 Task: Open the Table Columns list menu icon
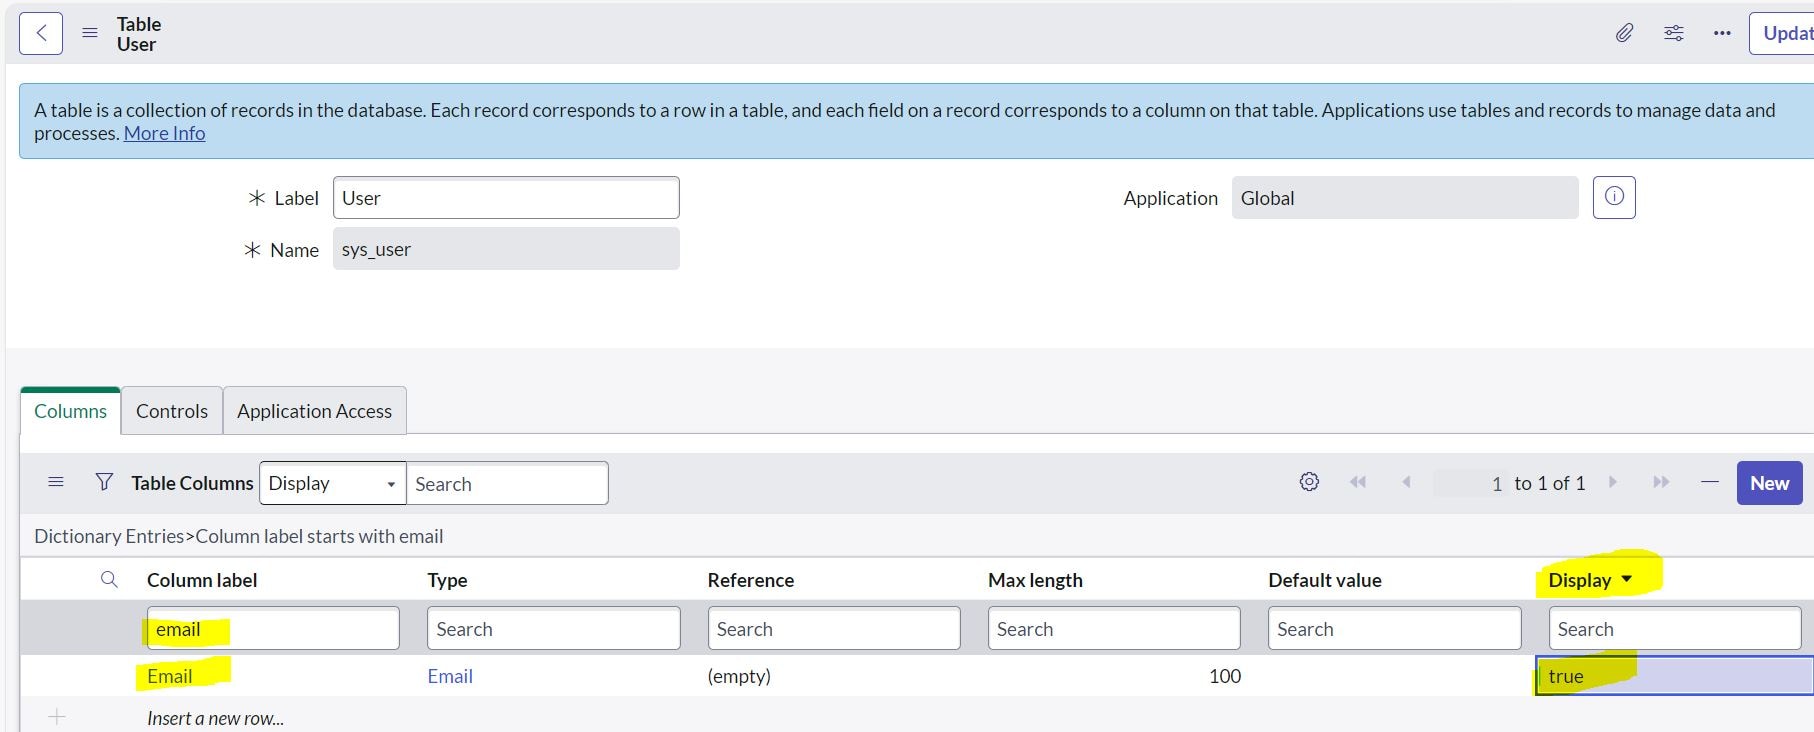pos(56,482)
